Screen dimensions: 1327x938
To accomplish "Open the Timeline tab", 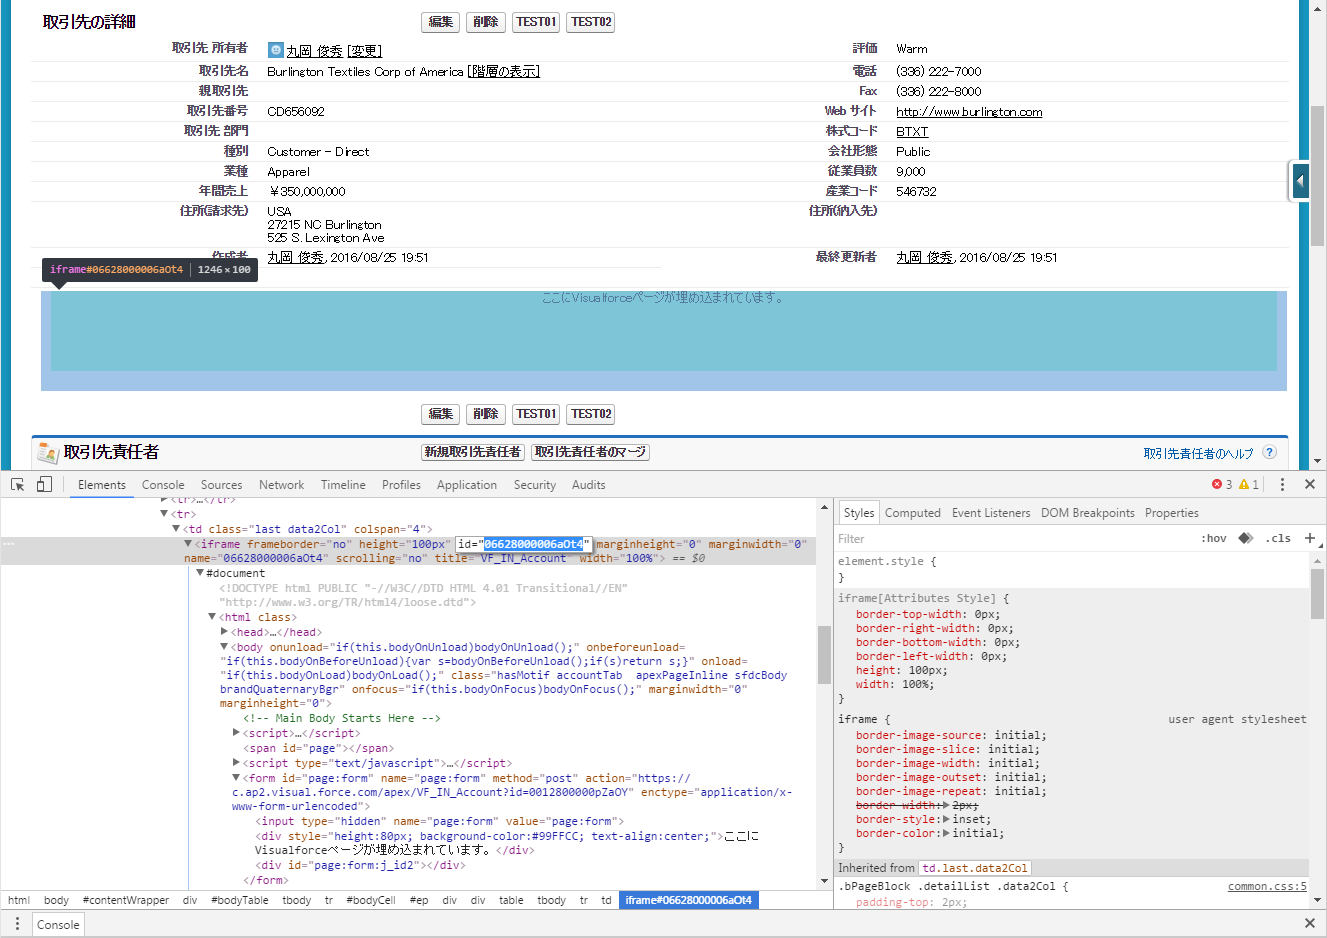I will tap(343, 485).
